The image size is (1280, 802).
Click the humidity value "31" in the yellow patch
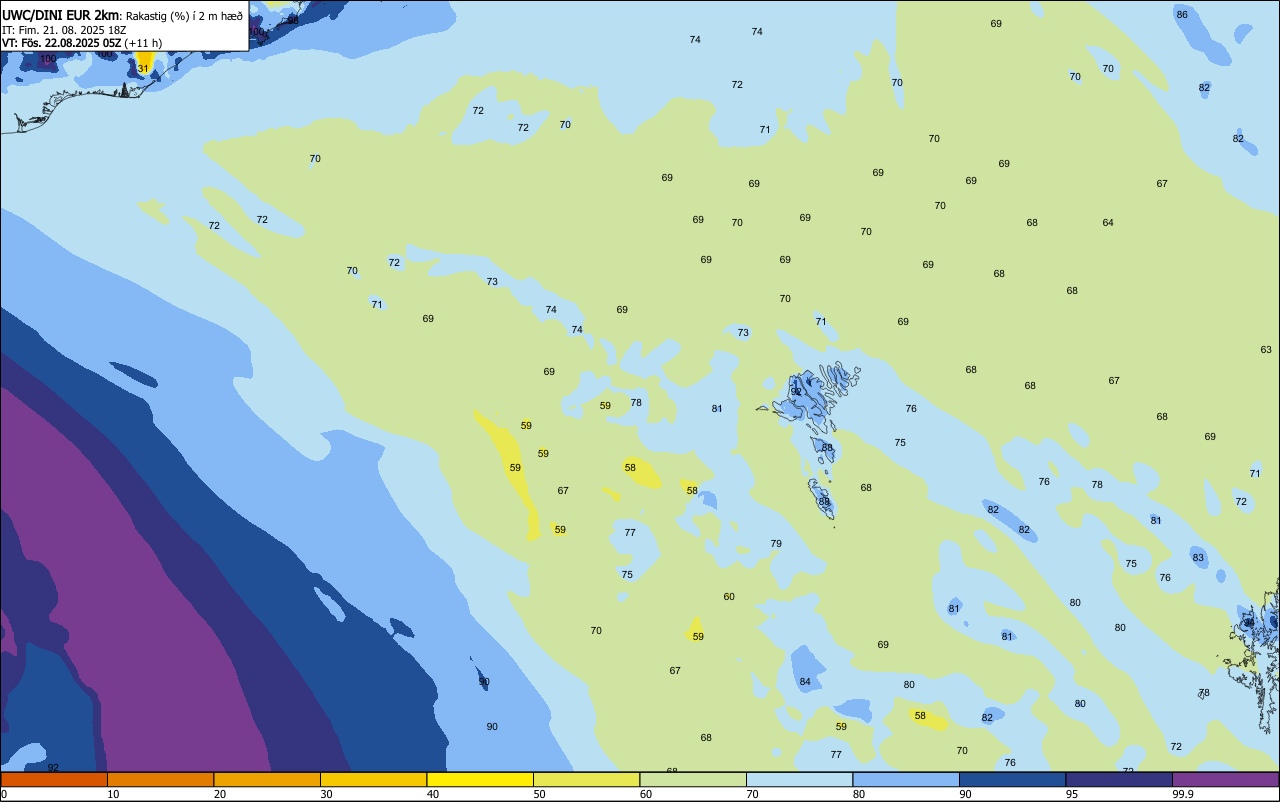[x=143, y=68]
